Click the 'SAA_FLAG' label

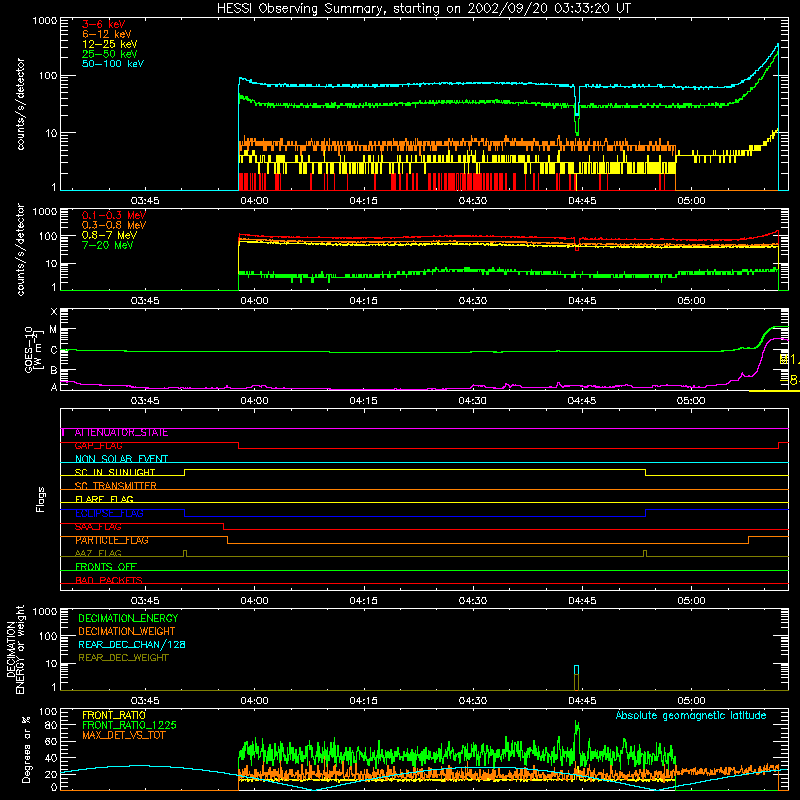pos(98,527)
